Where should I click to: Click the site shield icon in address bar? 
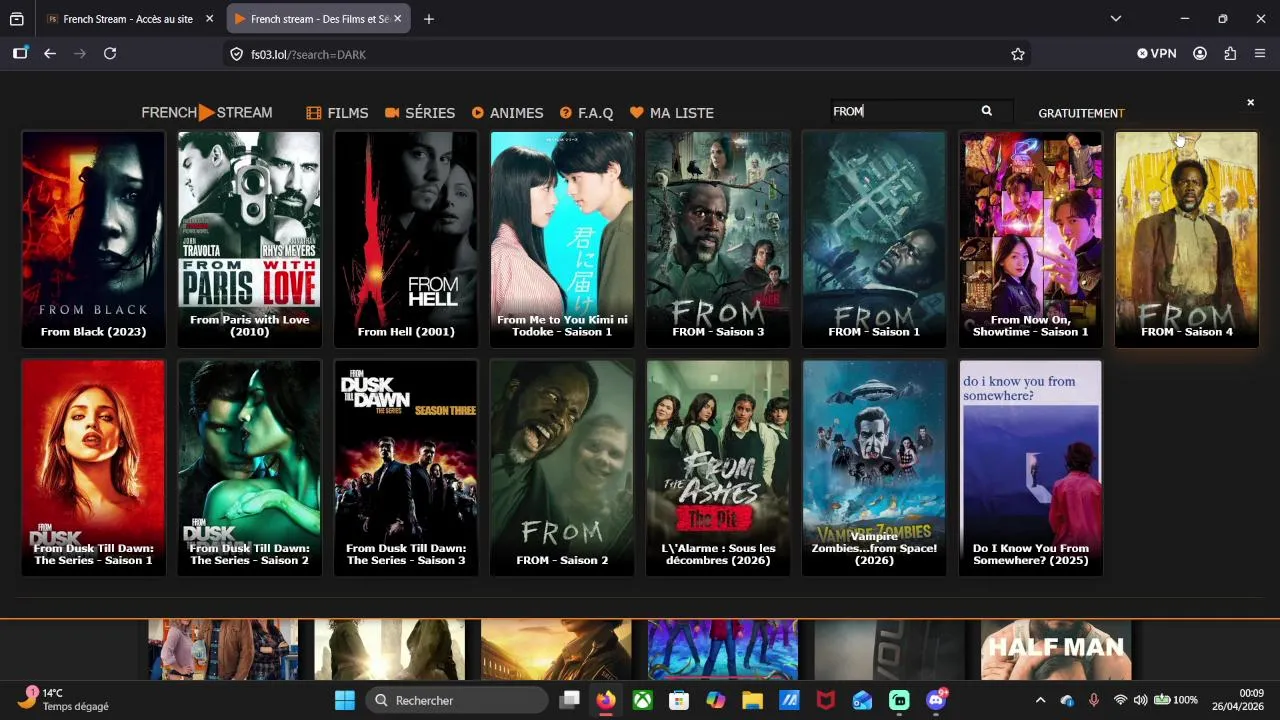pyautogui.click(x=237, y=54)
